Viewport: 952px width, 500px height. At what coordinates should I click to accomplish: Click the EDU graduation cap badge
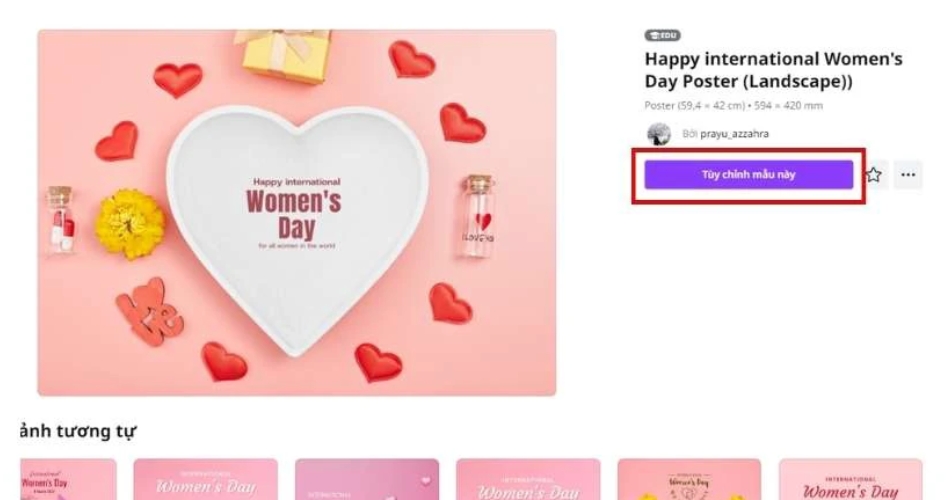(662, 35)
